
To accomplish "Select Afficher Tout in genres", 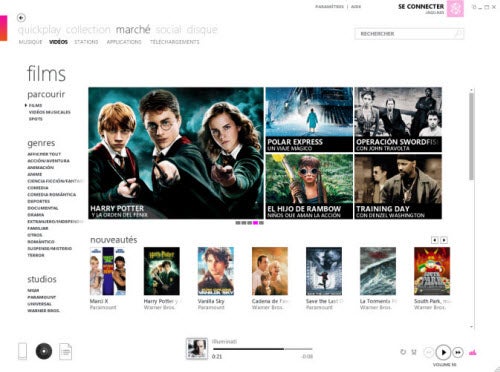I will [x=44, y=154].
